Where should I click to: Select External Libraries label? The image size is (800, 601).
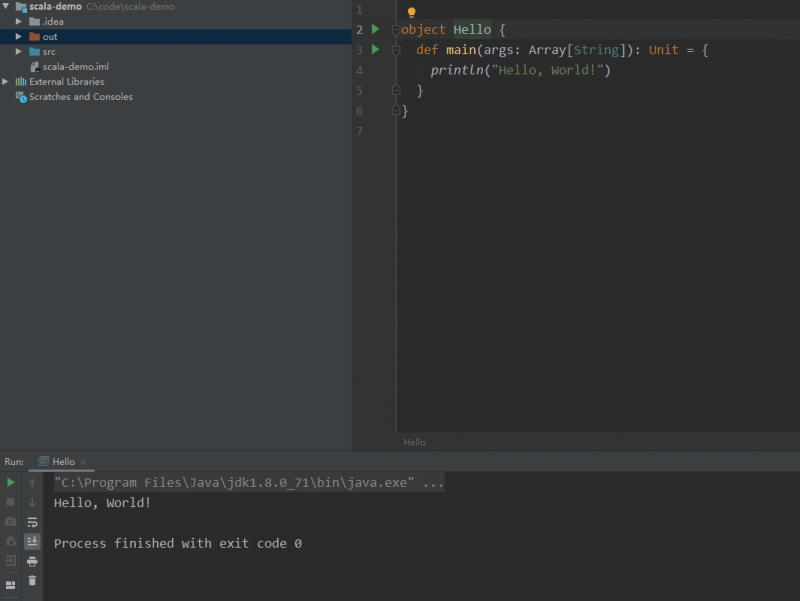click(67, 82)
